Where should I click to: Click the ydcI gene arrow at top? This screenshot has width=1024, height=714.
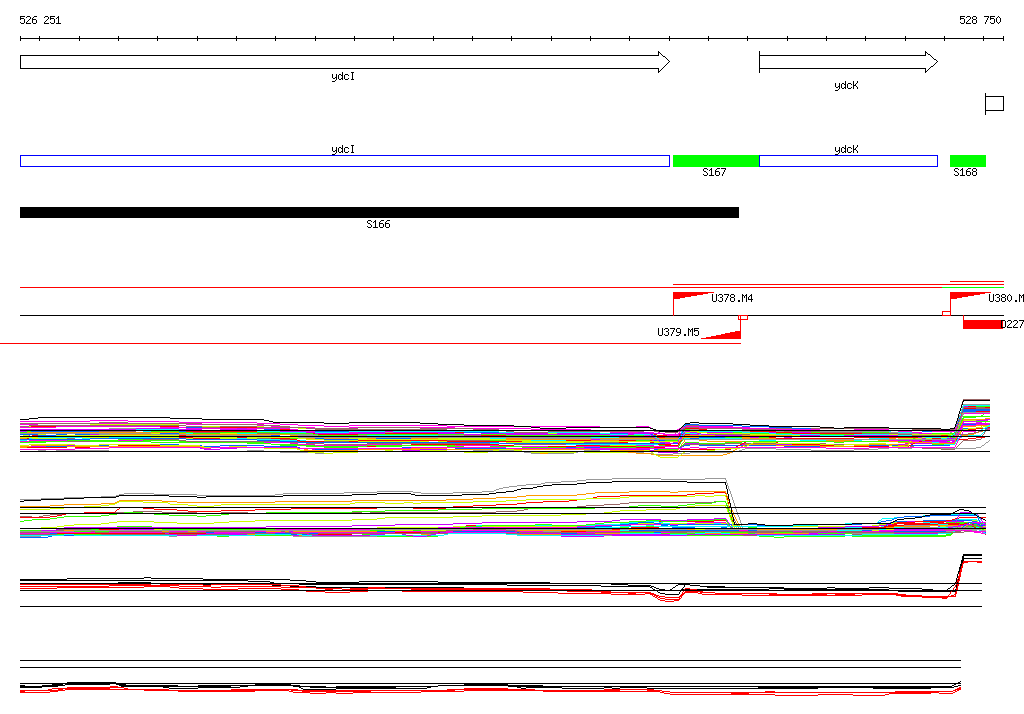[345, 62]
